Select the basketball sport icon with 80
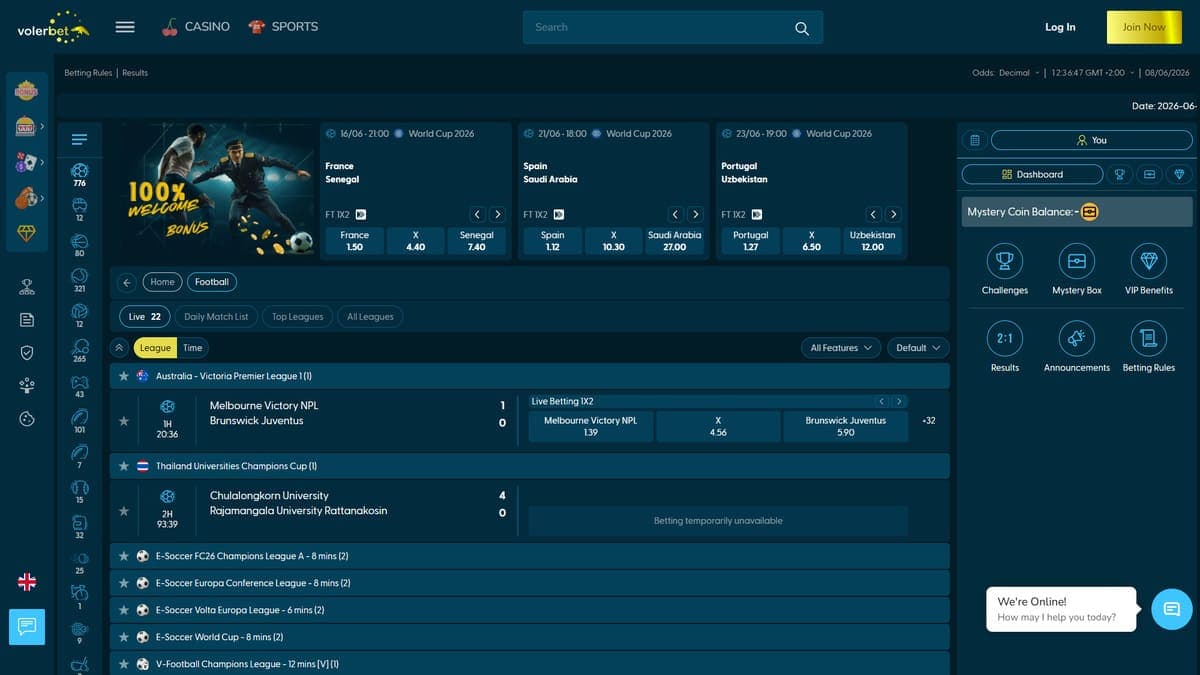 pyautogui.click(x=80, y=246)
